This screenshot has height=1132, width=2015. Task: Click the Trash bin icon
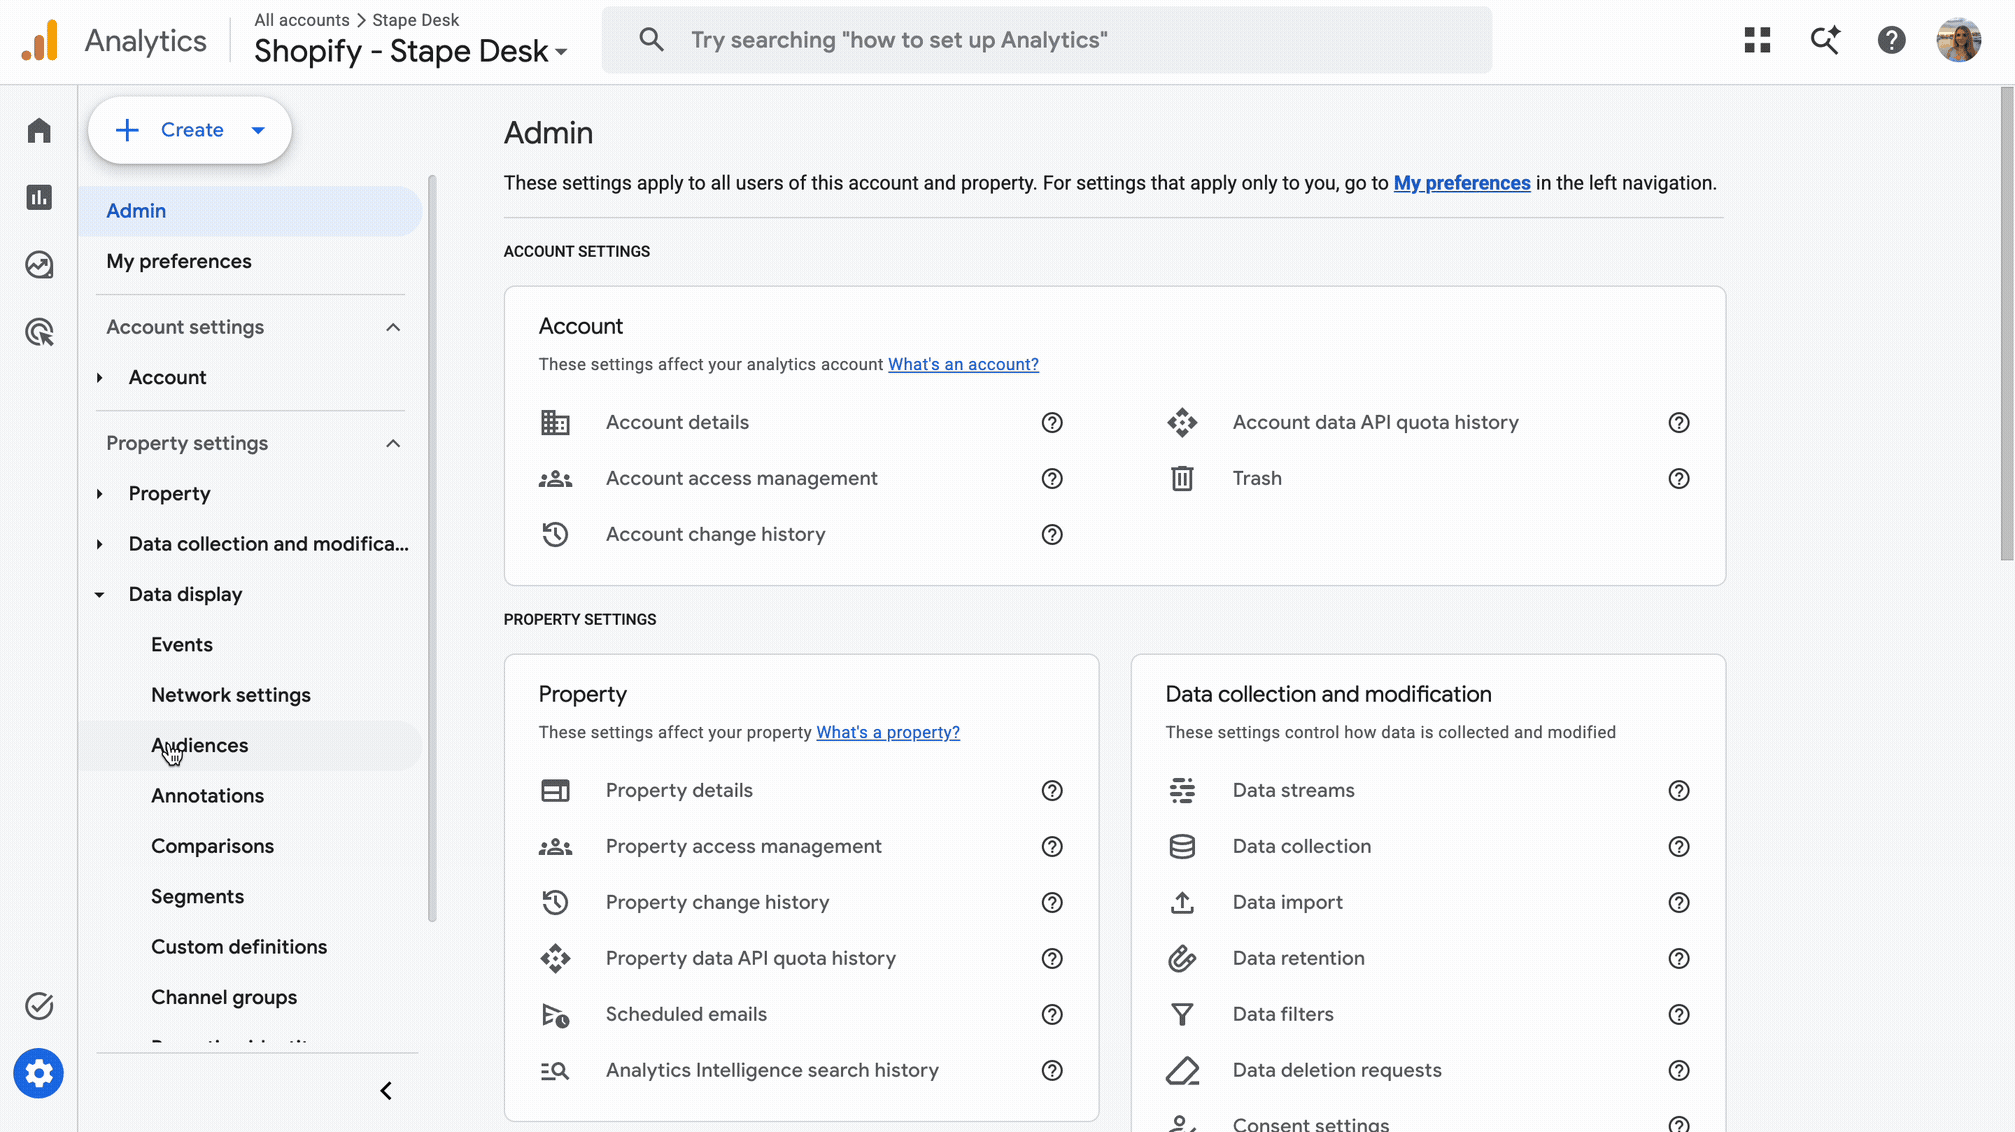[x=1182, y=479]
